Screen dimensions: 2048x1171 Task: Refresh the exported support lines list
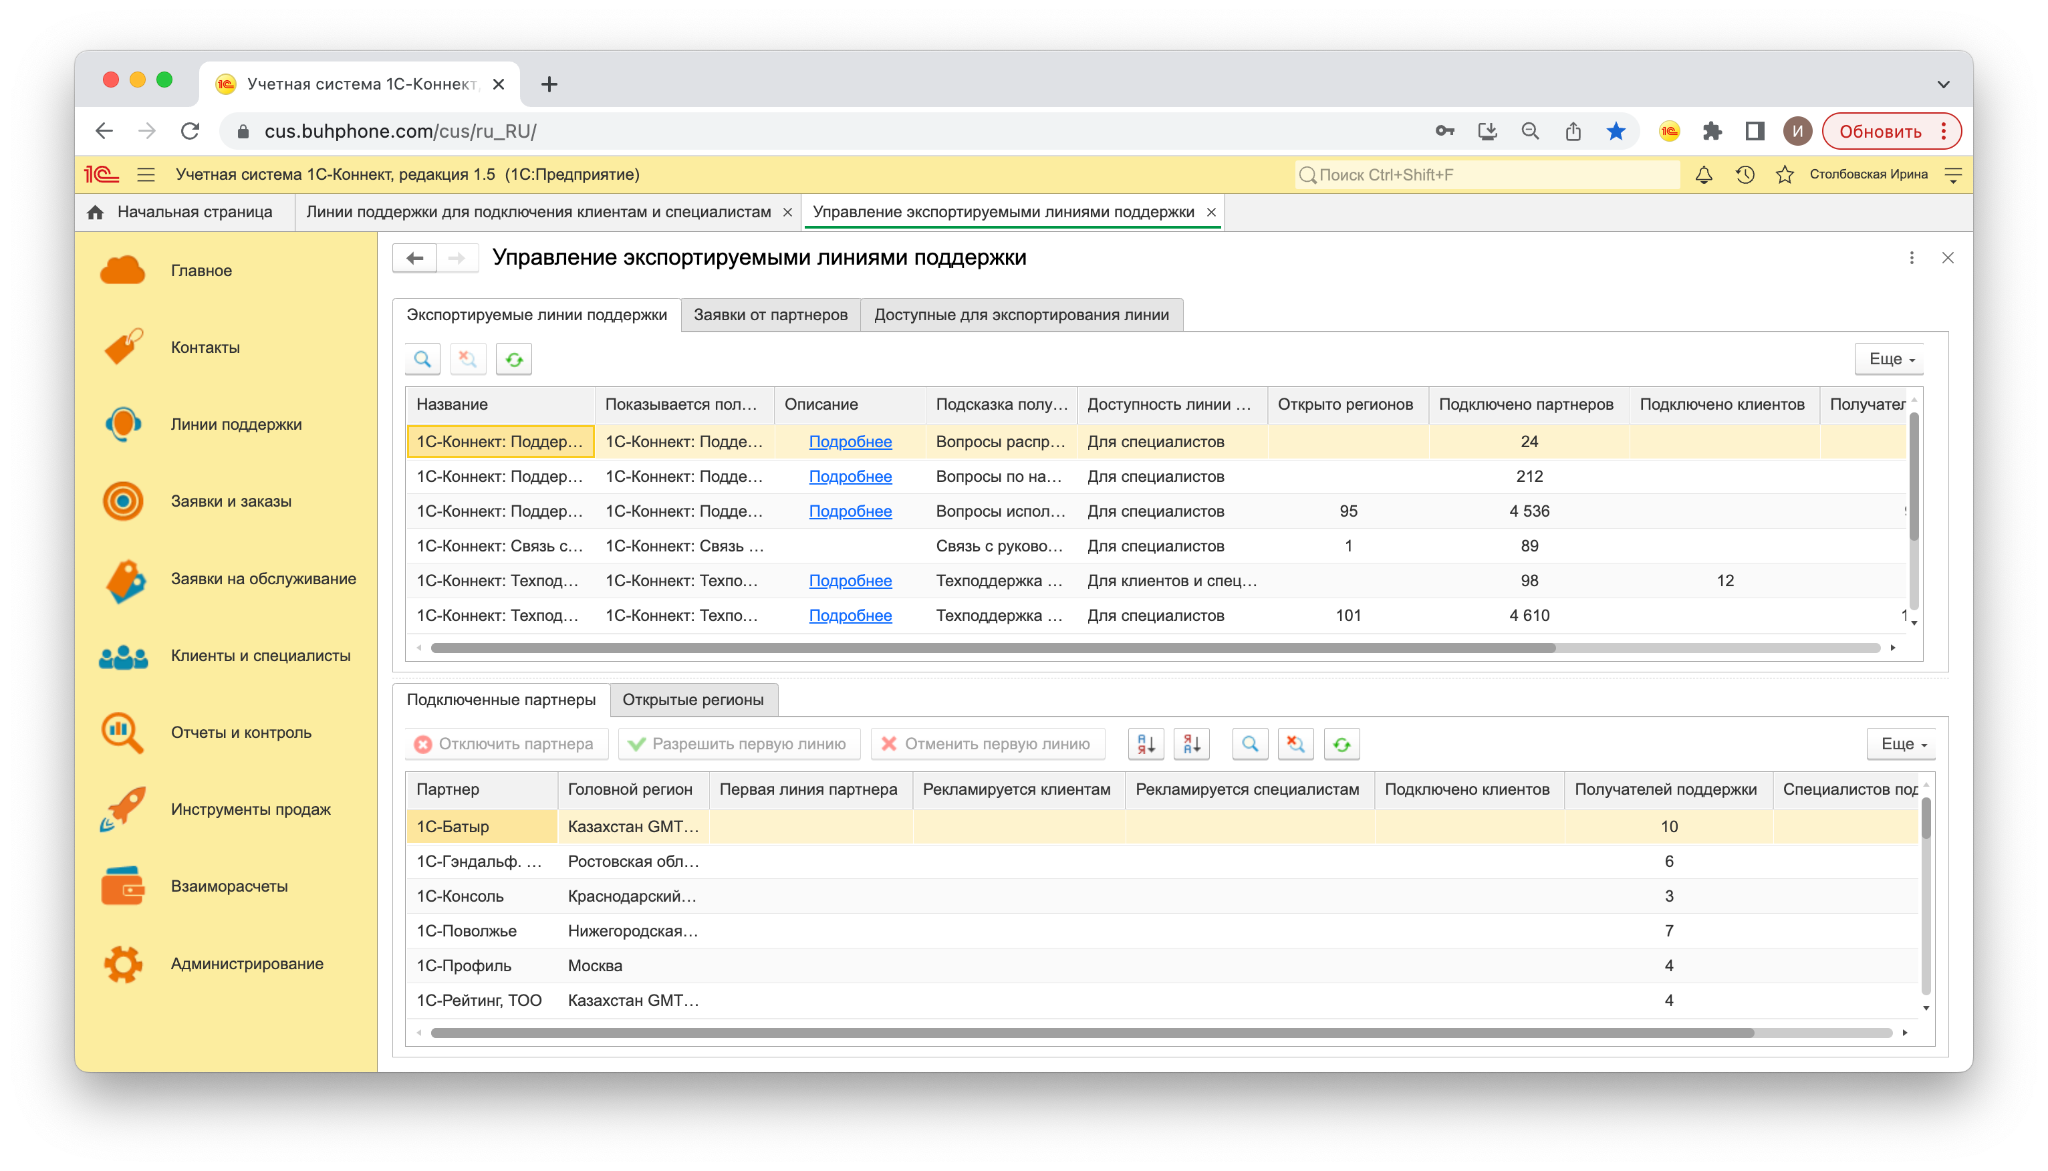[x=514, y=359]
